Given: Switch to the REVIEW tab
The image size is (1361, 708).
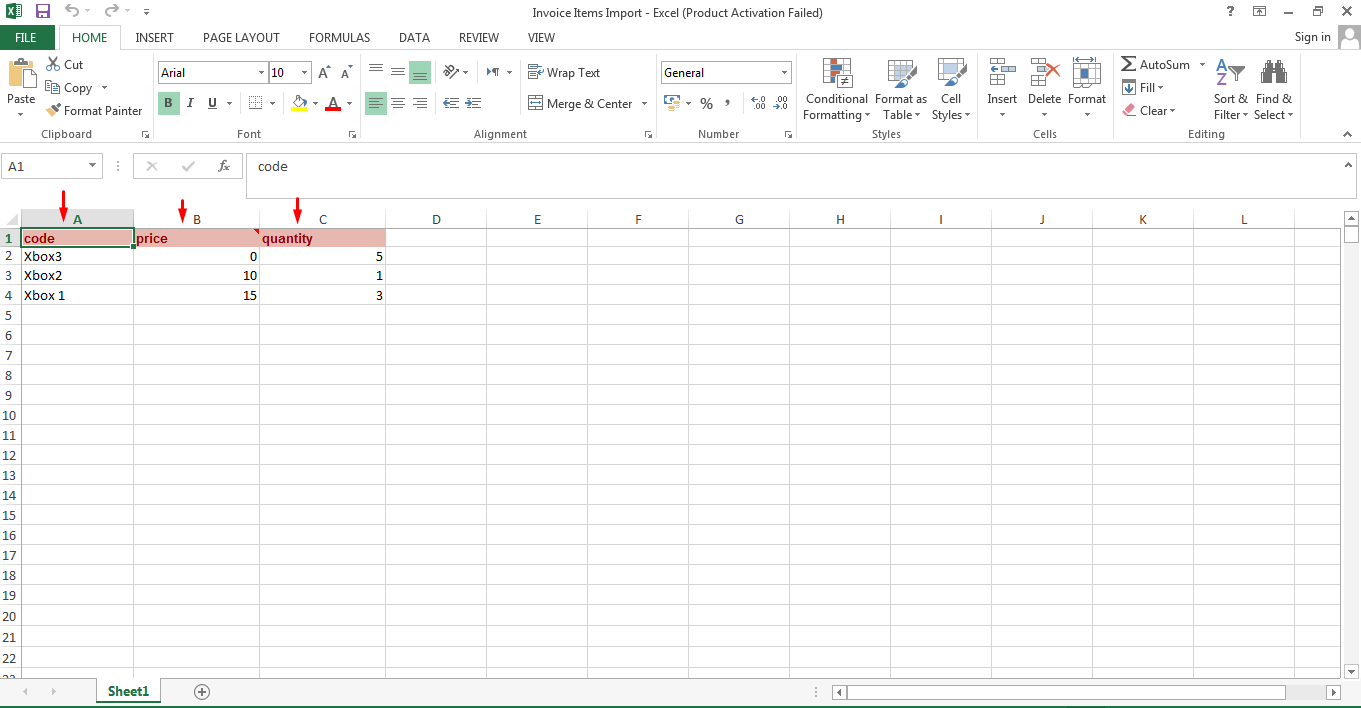Looking at the screenshot, I should pos(478,37).
